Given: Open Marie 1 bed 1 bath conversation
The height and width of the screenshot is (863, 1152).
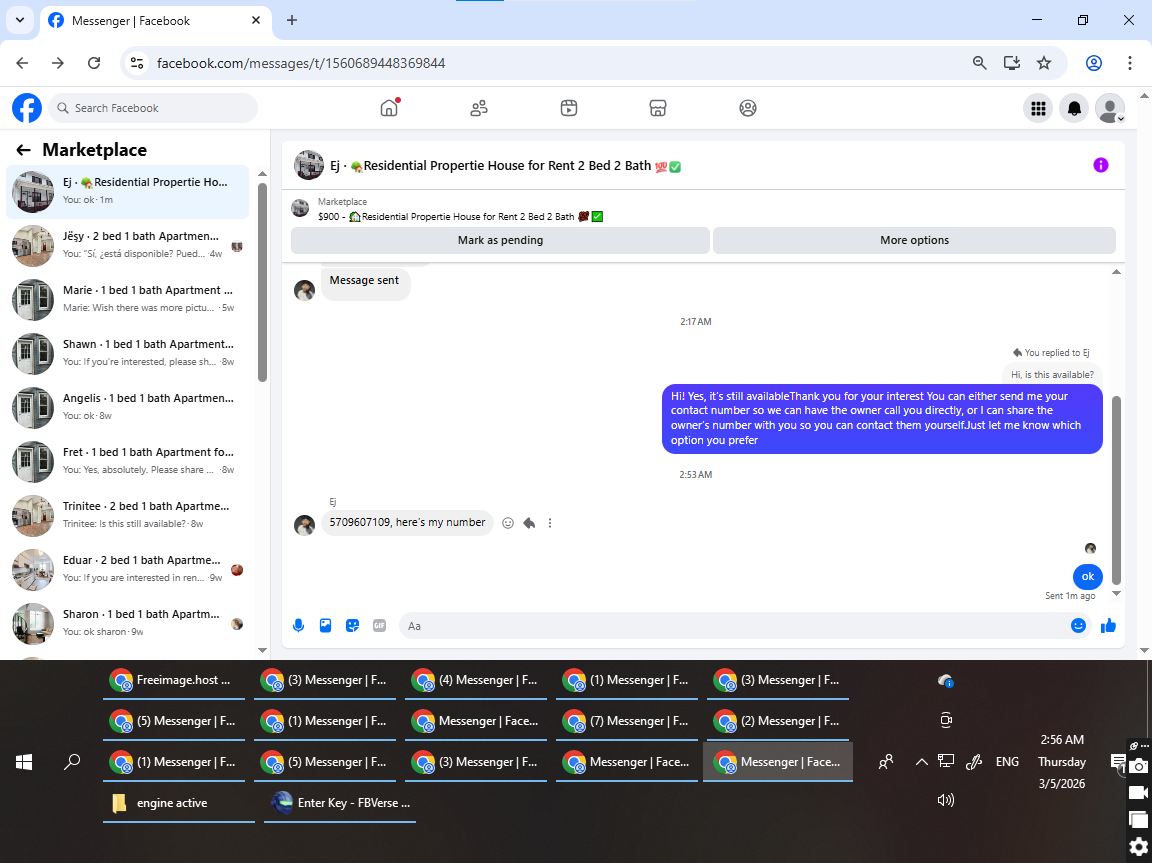Looking at the screenshot, I should (x=128, y=299).
